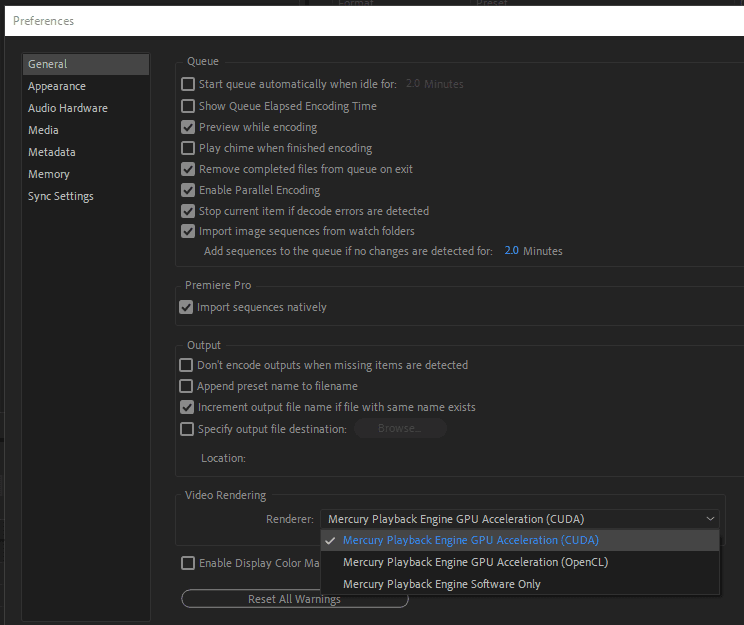Enable Append preset name to filename
Screen dimensions: 744x625
186,386
